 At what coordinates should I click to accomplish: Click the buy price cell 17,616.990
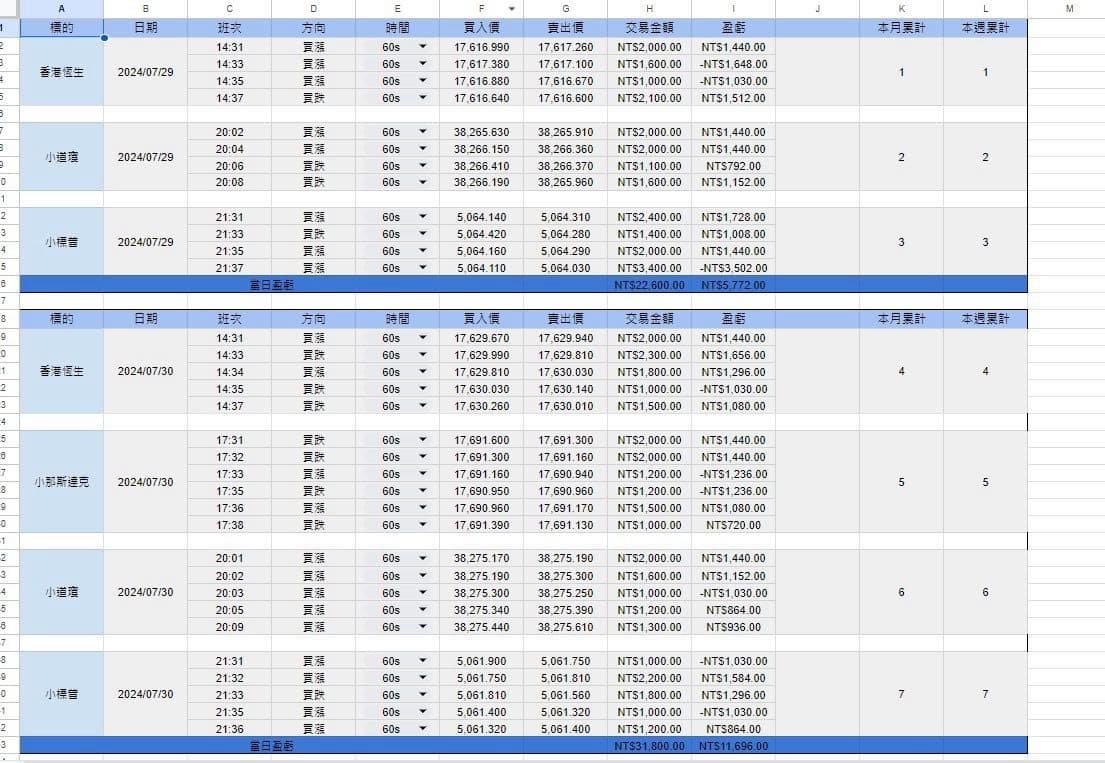[x=481, y=47]
